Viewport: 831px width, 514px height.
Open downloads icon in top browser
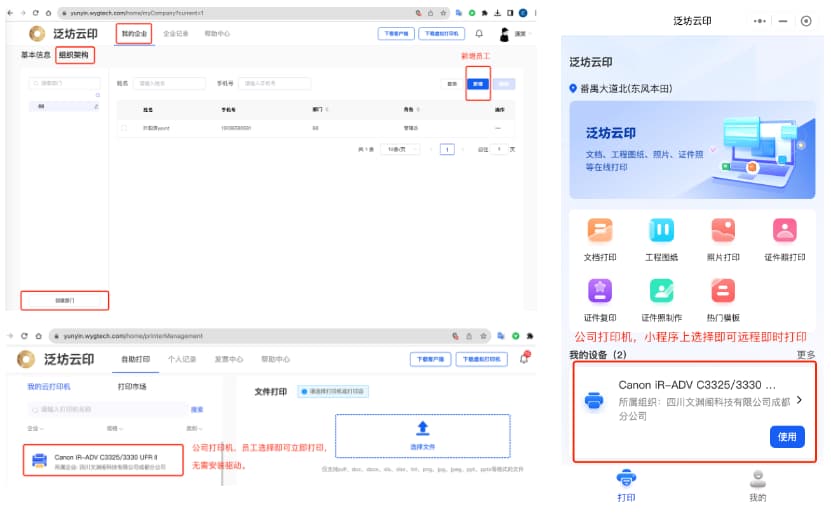(x=497, y=13)
